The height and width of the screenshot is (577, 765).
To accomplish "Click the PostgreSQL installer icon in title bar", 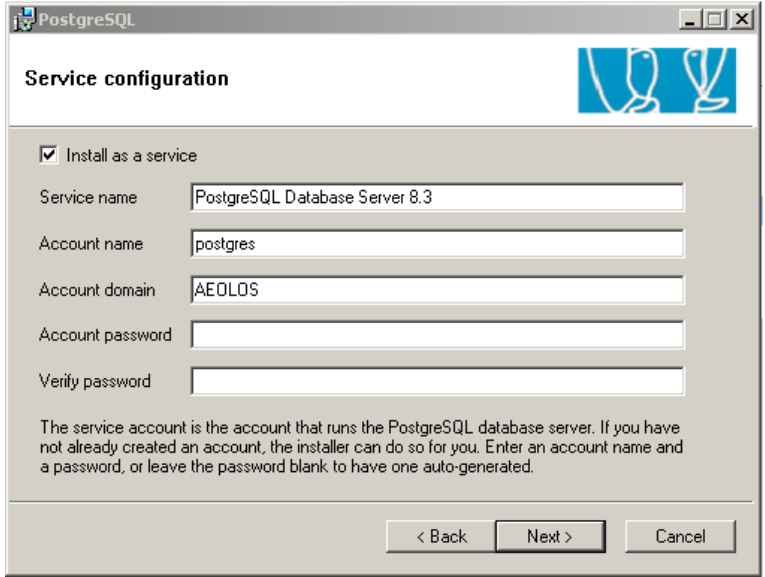I will tap(23, 20).
